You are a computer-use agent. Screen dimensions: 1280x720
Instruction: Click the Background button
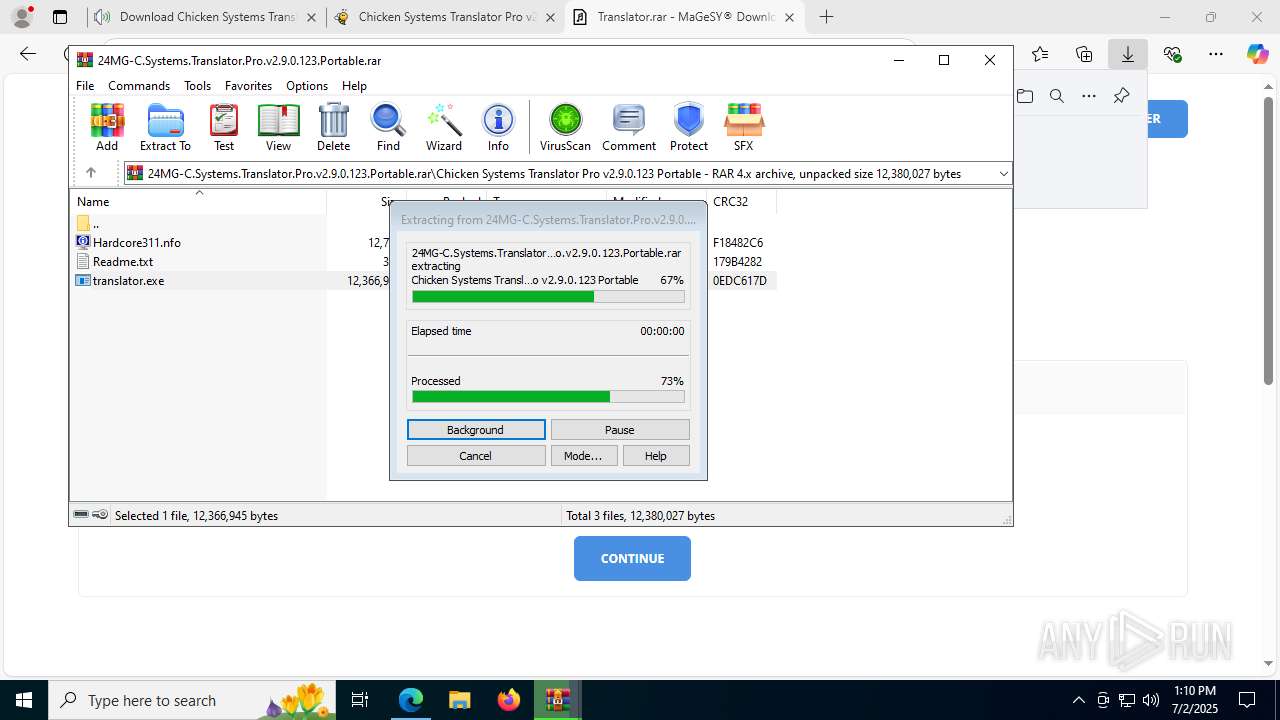click(476, 430)
